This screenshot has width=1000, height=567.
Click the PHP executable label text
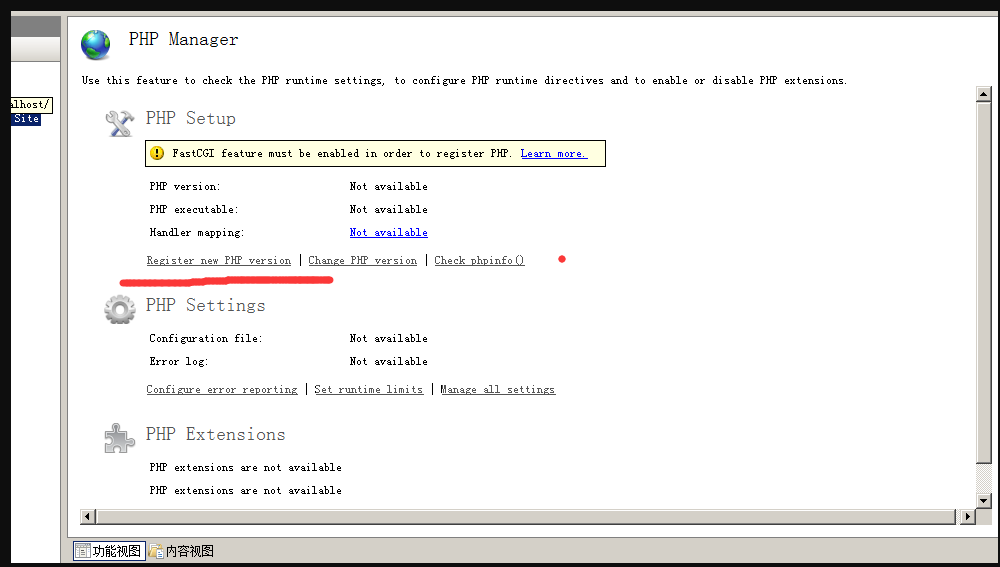click(194, 209)
